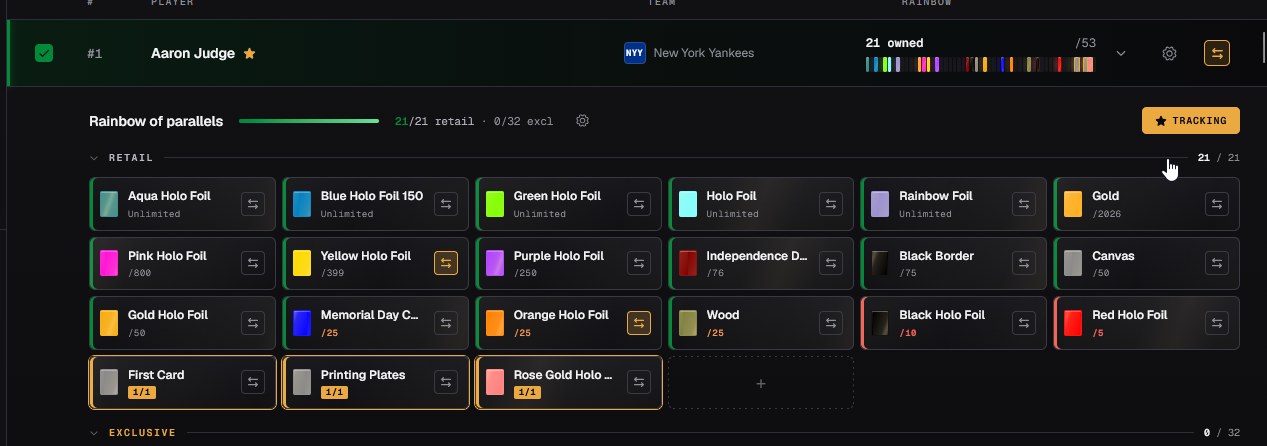Click swap icon on Holo Foil Unlimited card
The image size is (1267, 446).
click(x=831, y=204)
